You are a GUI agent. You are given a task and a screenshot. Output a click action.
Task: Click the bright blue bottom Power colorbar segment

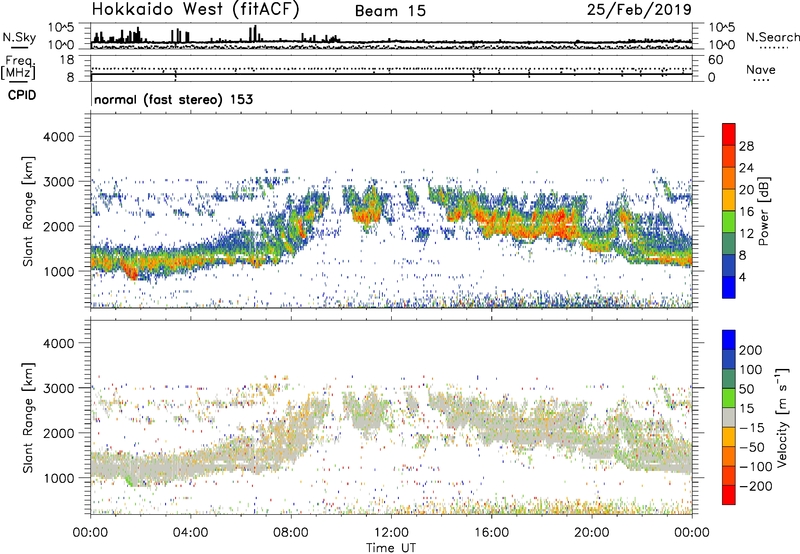pos(729,287)
